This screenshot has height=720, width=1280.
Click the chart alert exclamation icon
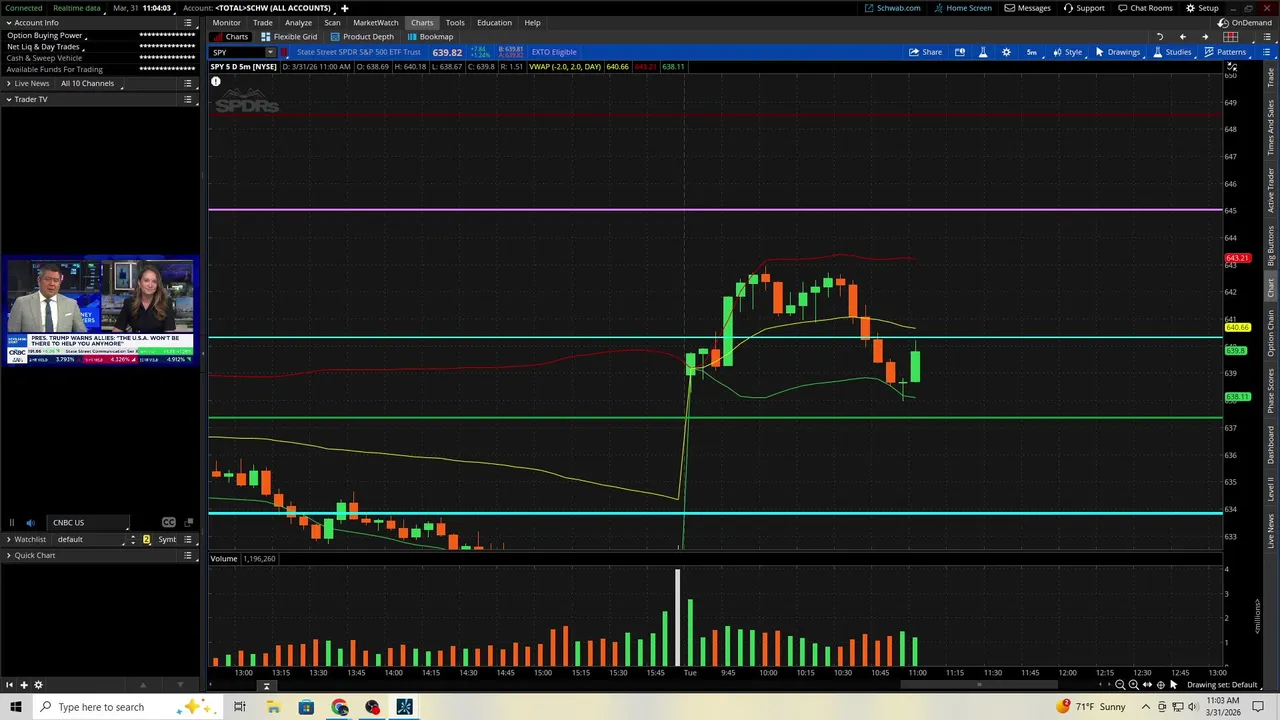[x=215, y=81]
